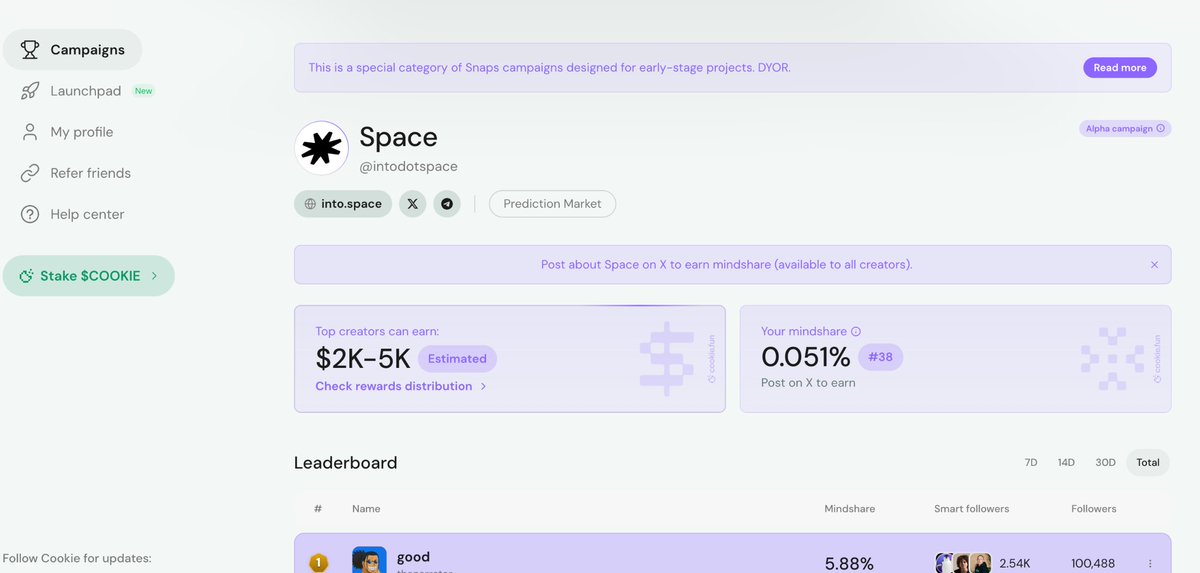The width and height of the screenshot is (1200, 573).
Task: Select the 14D leaderboard period
Action: 1066,463
